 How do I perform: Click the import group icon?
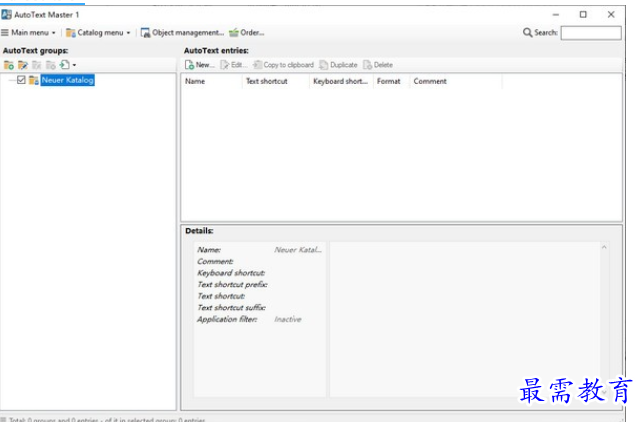coord(65,65)
